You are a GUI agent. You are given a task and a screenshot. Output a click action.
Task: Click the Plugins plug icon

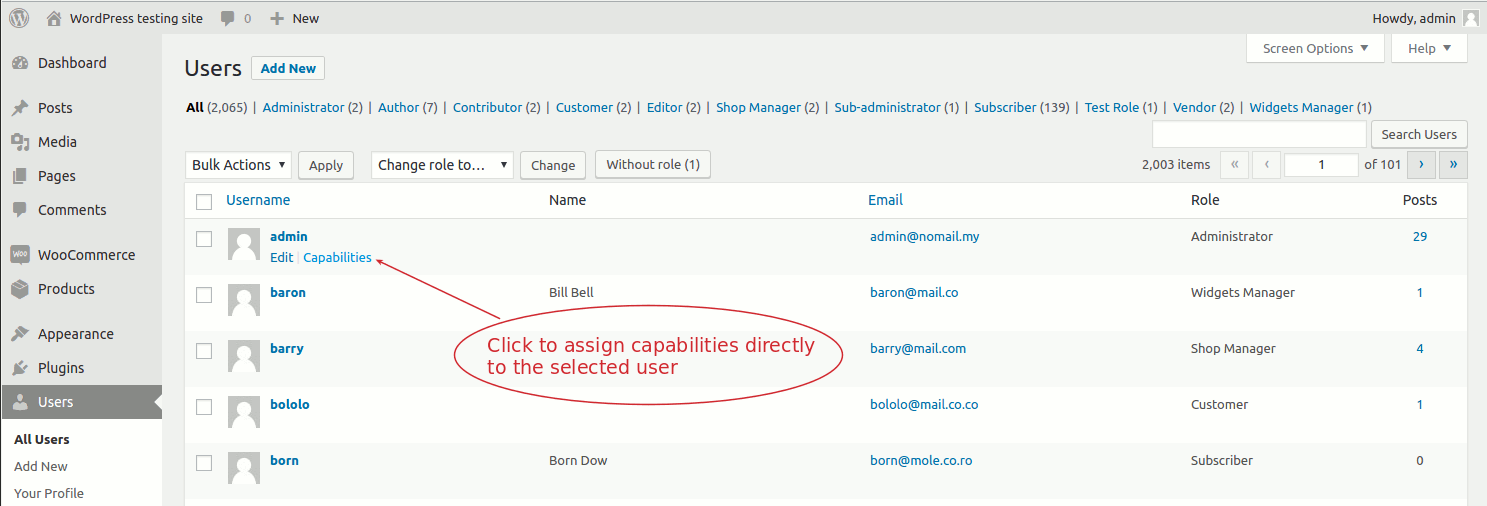(20, 368)
